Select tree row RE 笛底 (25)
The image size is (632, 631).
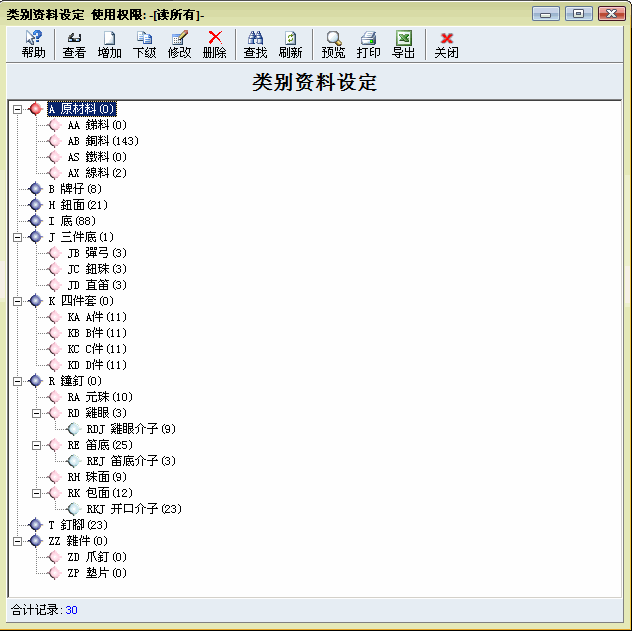100,445
